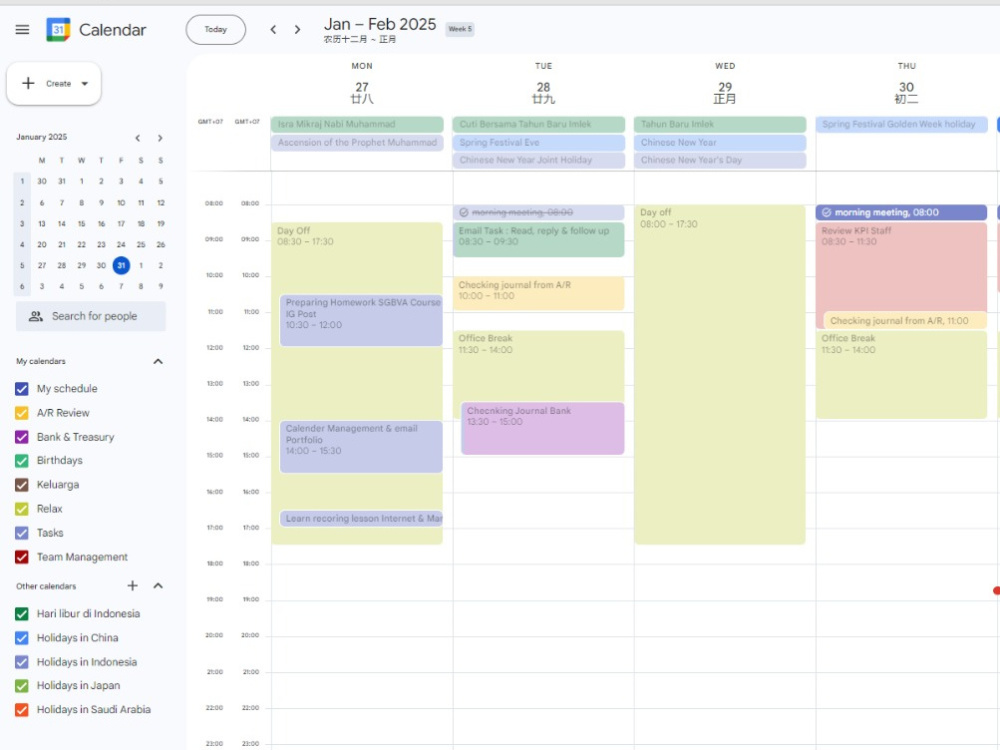This screenshot has height=750, width=1000.
Task: Toggle Holidays in China checkbox
Action: [x=22, y=638]
